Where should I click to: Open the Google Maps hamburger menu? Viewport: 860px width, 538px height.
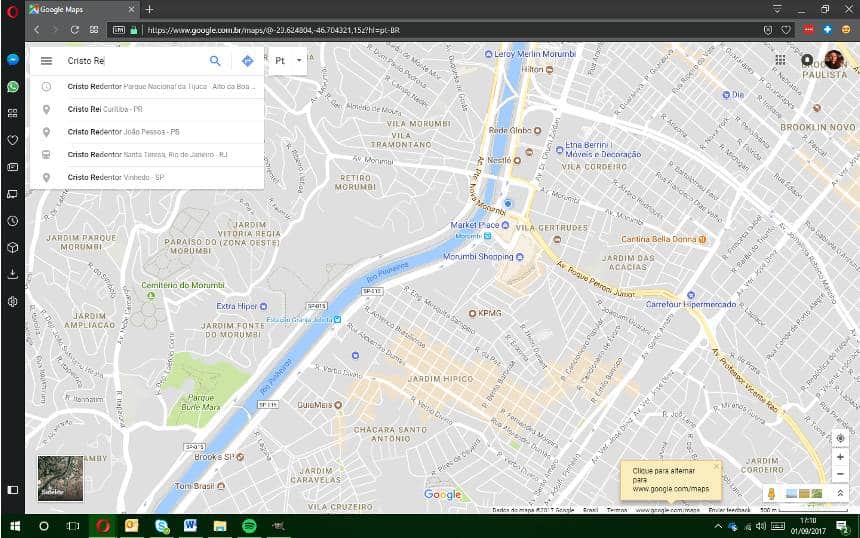tap(47, 61)
